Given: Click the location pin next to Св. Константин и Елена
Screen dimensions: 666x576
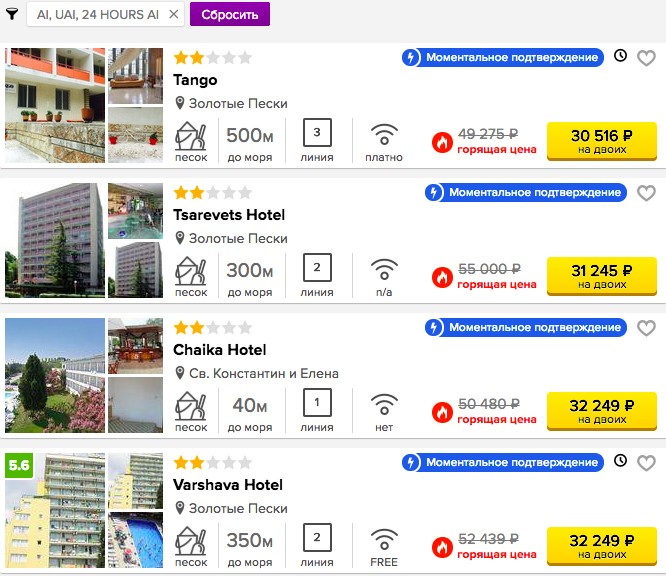Looking at the screenshot, I should (180, 373).
